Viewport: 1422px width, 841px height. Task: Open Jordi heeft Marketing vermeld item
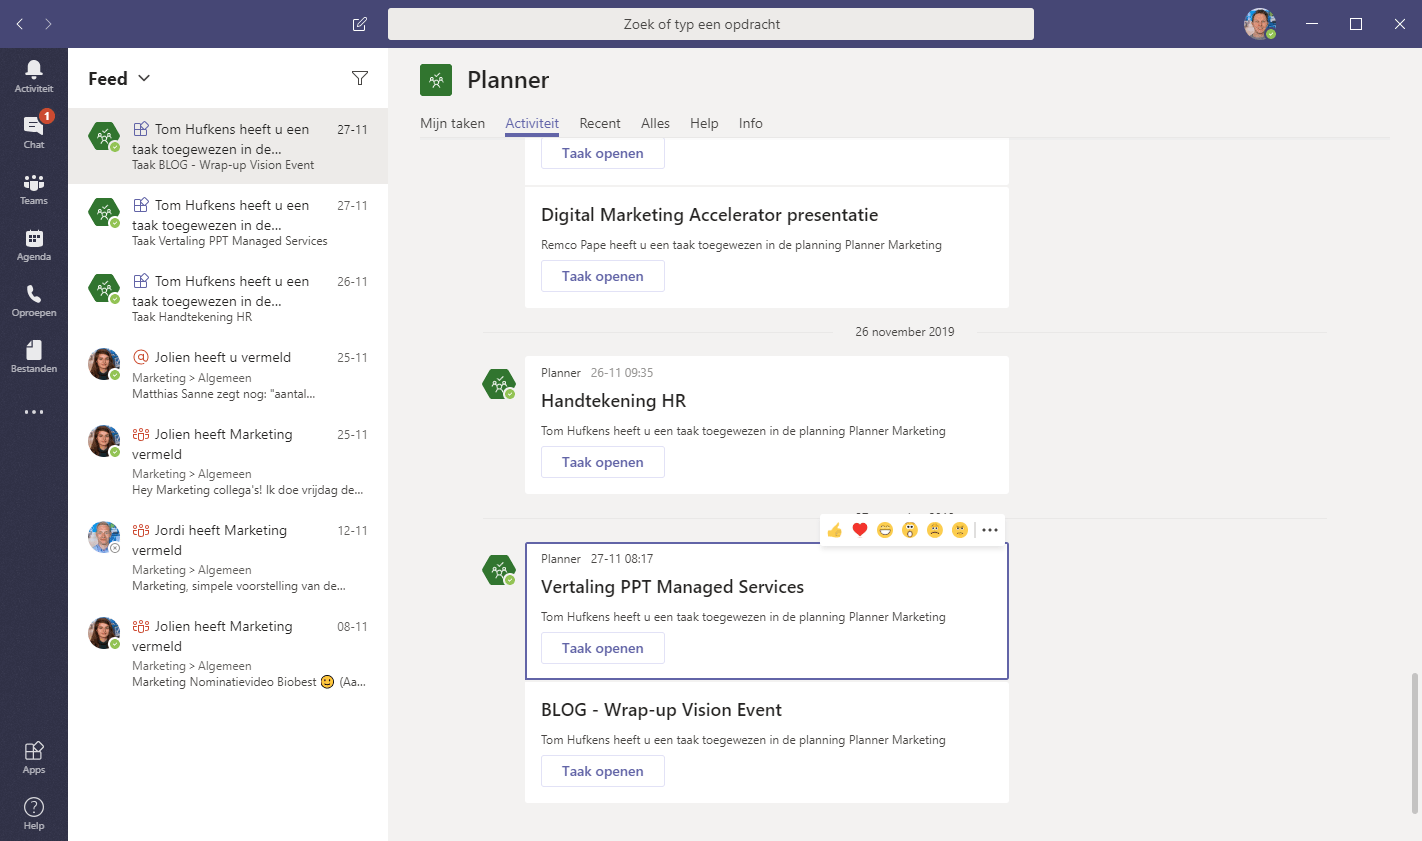228,557
